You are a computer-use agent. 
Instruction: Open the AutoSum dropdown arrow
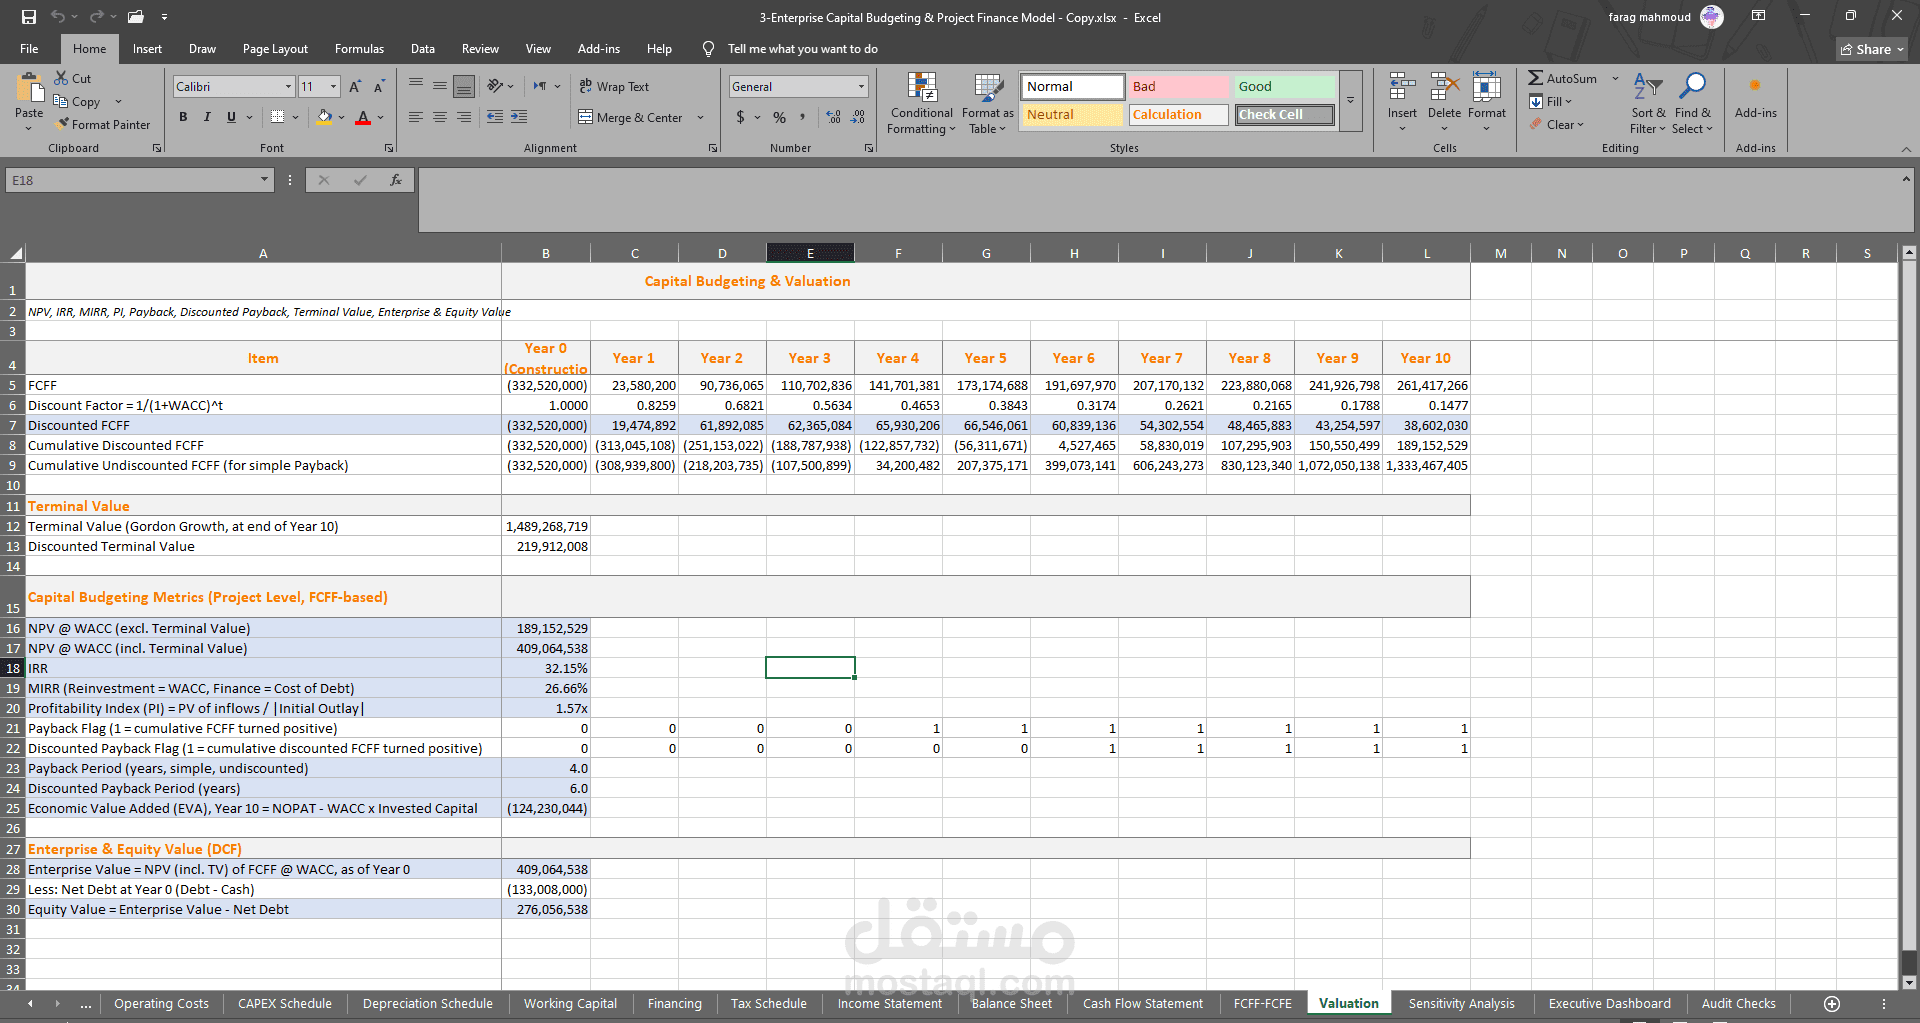[x=1614, y=78]
